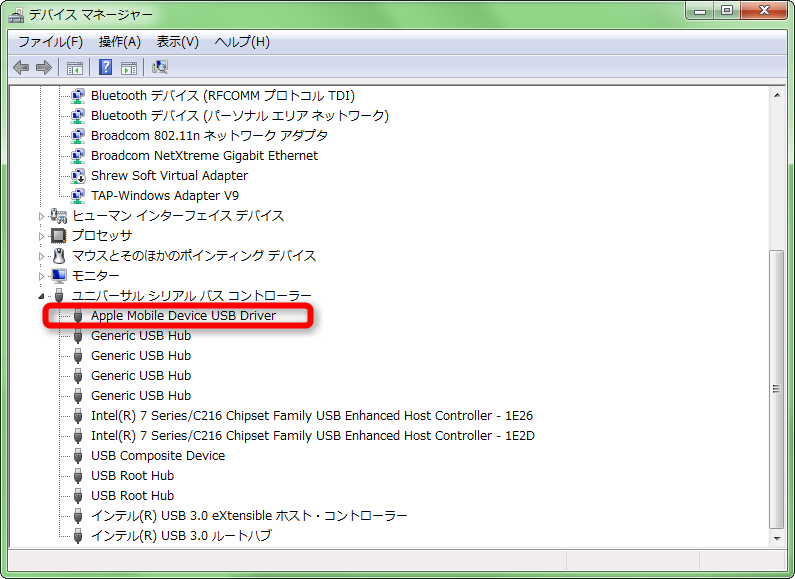The width and height of the screenshot is (795, 579).
Task: Click the Broadcom 802.11n adapter icon
Action: pos(78,136)
